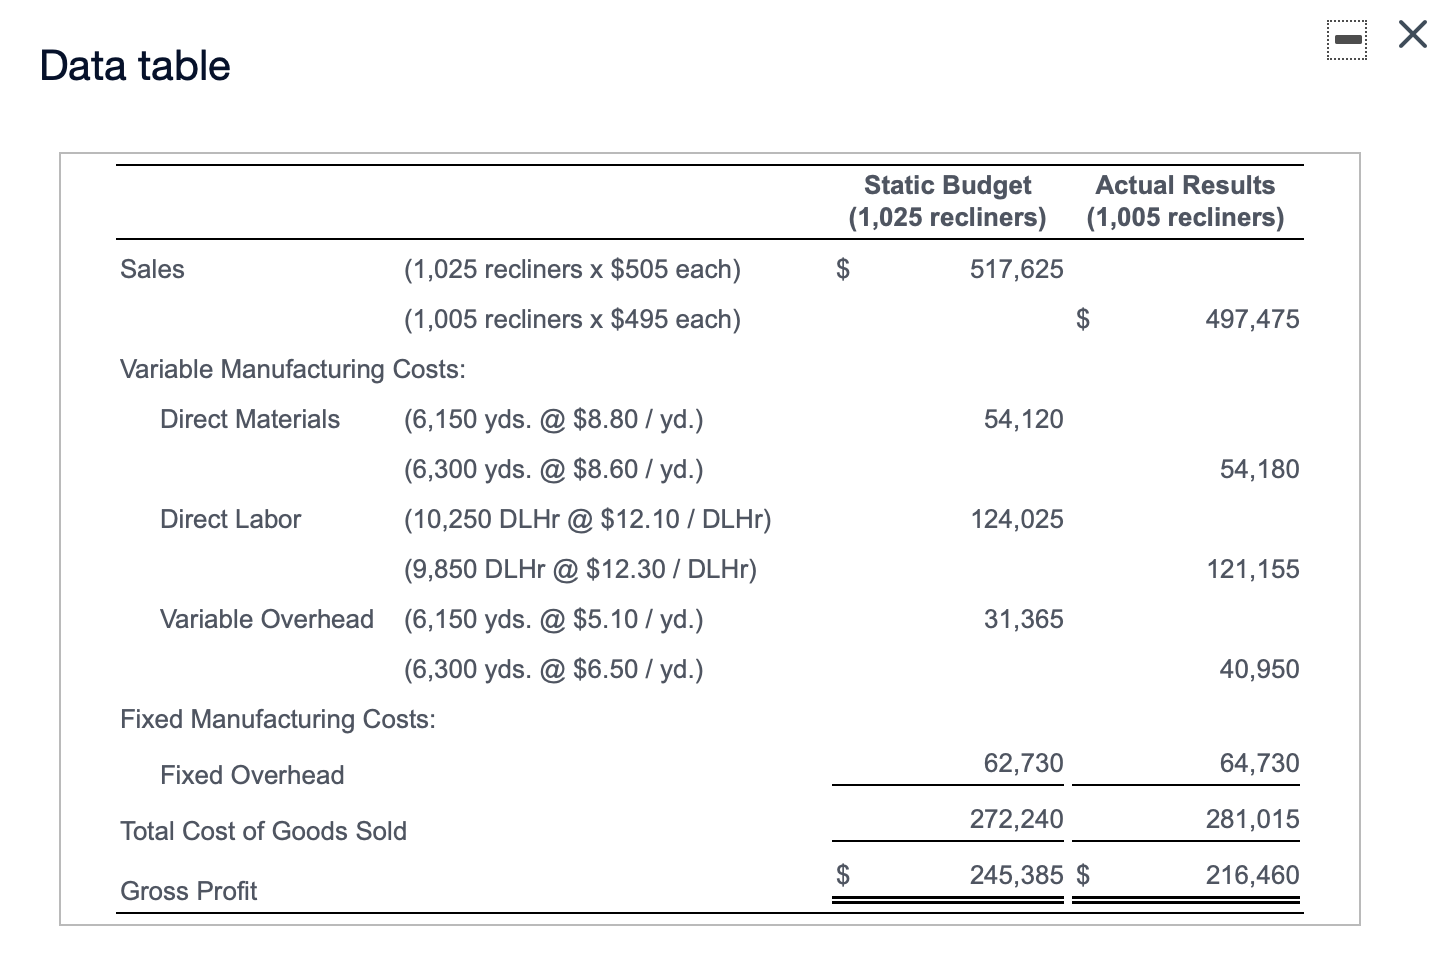Screen dimensions: 1446x976
Task: Select the gross profit actual value 216,460
Action: click(x=1253, y=875)
